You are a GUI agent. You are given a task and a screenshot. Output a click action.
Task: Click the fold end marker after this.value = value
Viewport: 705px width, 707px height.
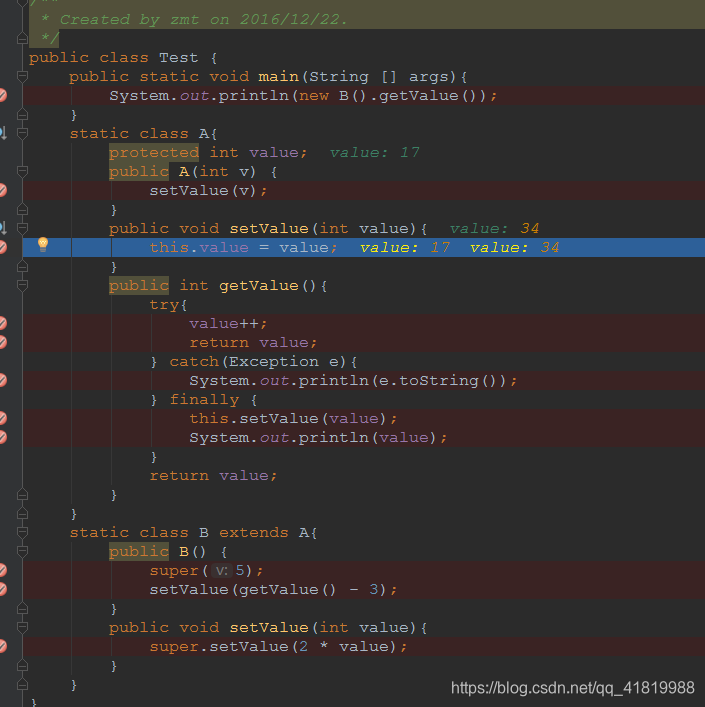pos(22,267)
